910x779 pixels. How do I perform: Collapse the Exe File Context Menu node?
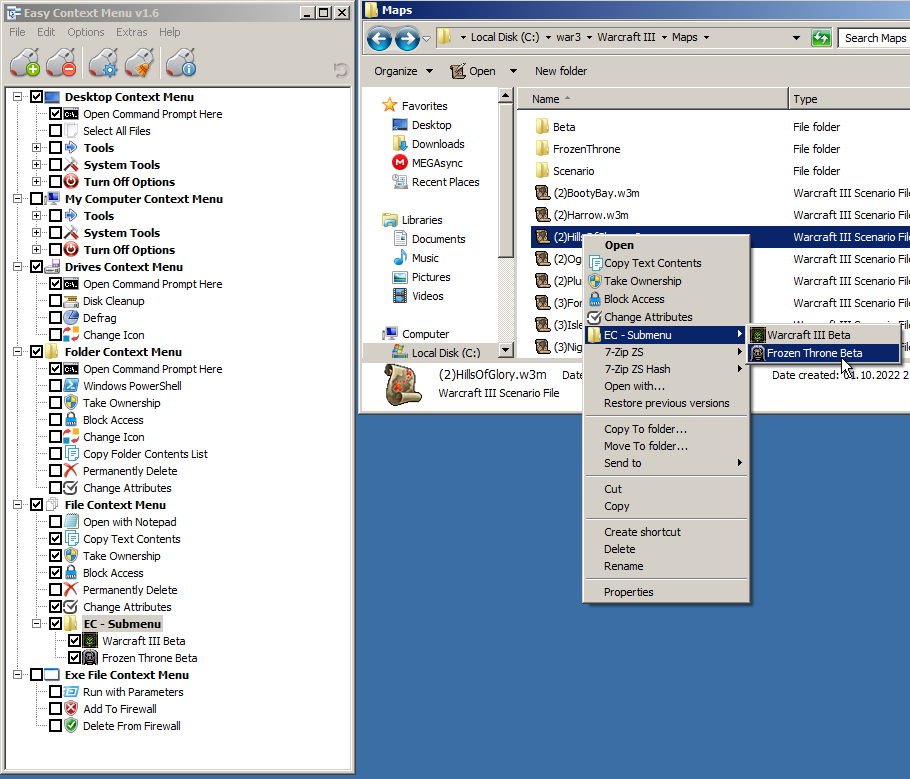pos(17,675)
